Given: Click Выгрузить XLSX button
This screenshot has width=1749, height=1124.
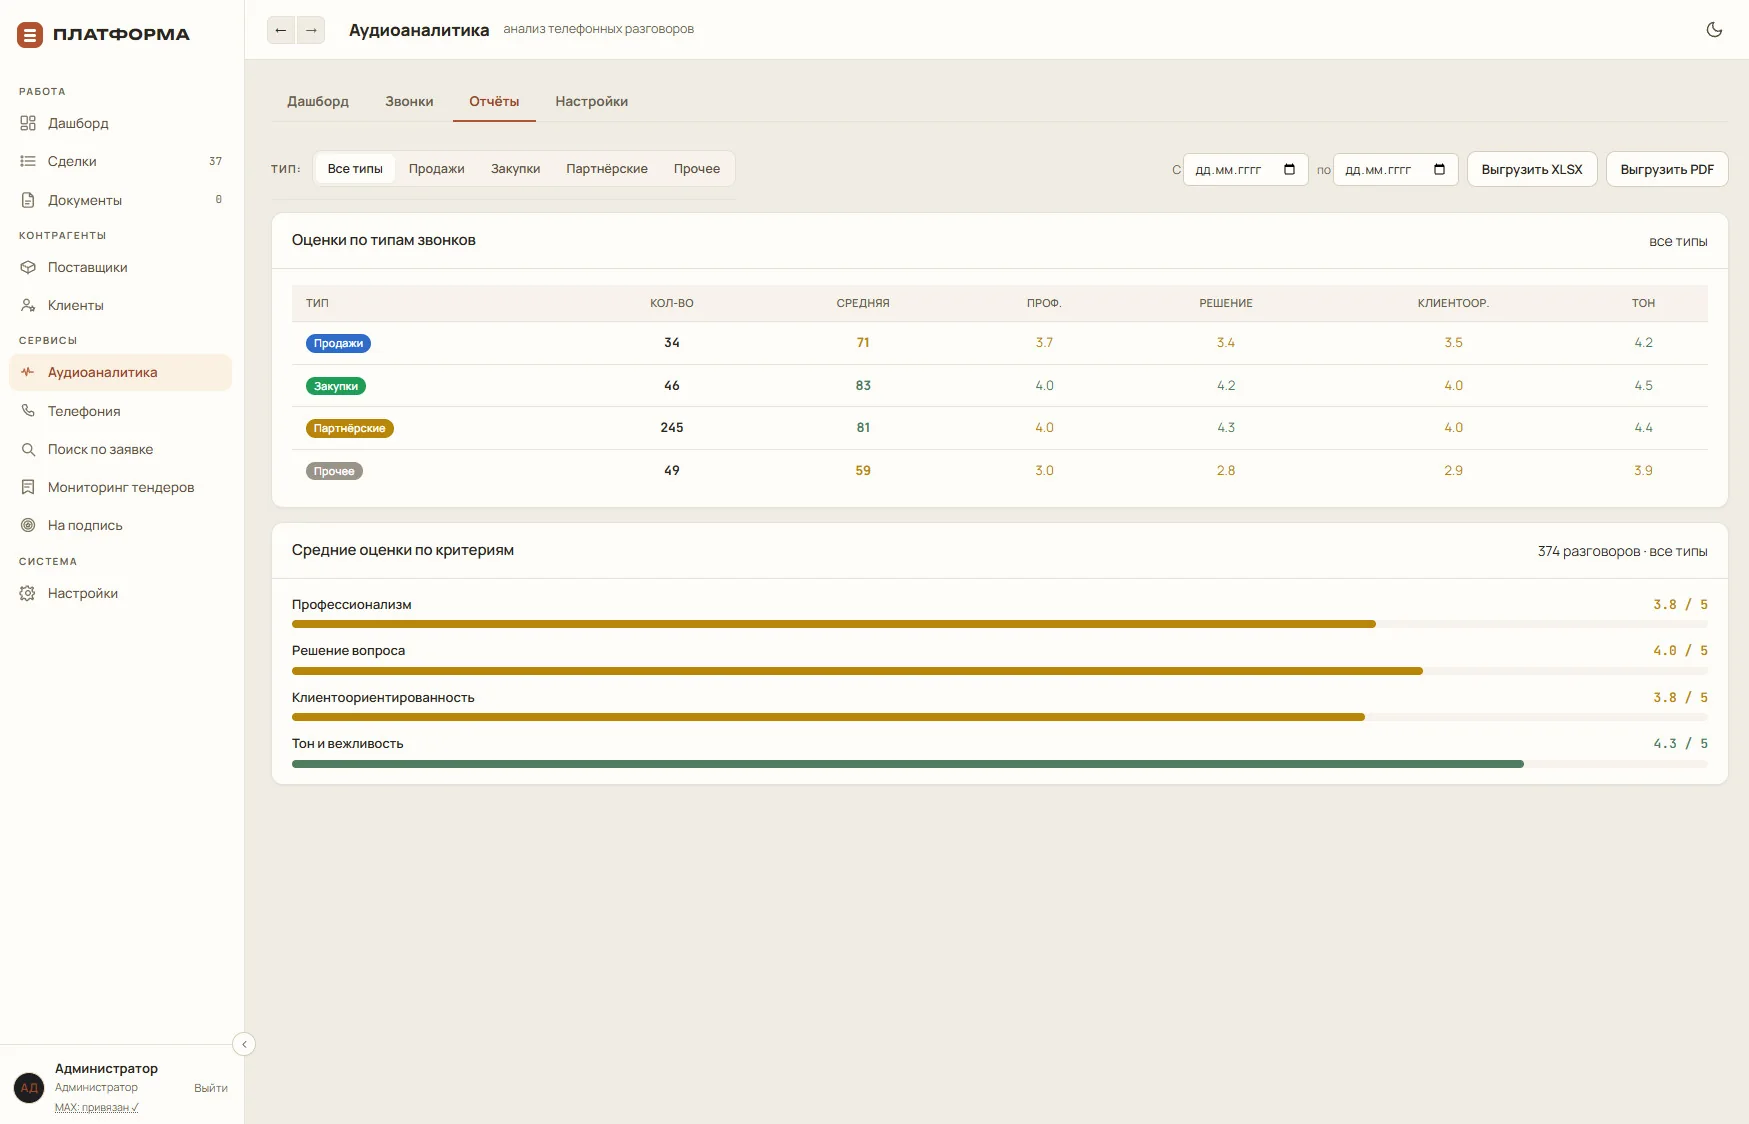Looking at the screenshot, I should (x=1532, y=169).
